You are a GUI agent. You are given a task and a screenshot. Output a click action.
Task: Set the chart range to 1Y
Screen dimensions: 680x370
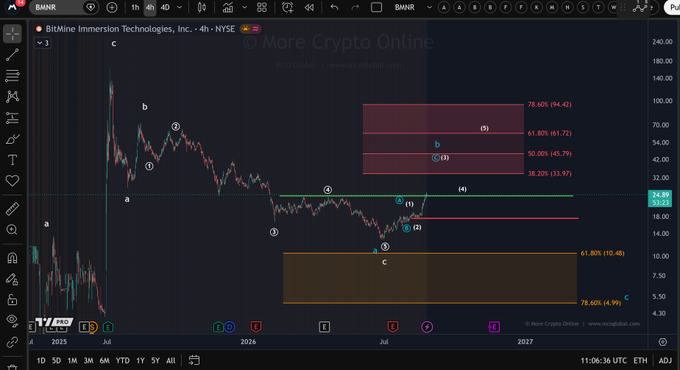click(141, 360)
